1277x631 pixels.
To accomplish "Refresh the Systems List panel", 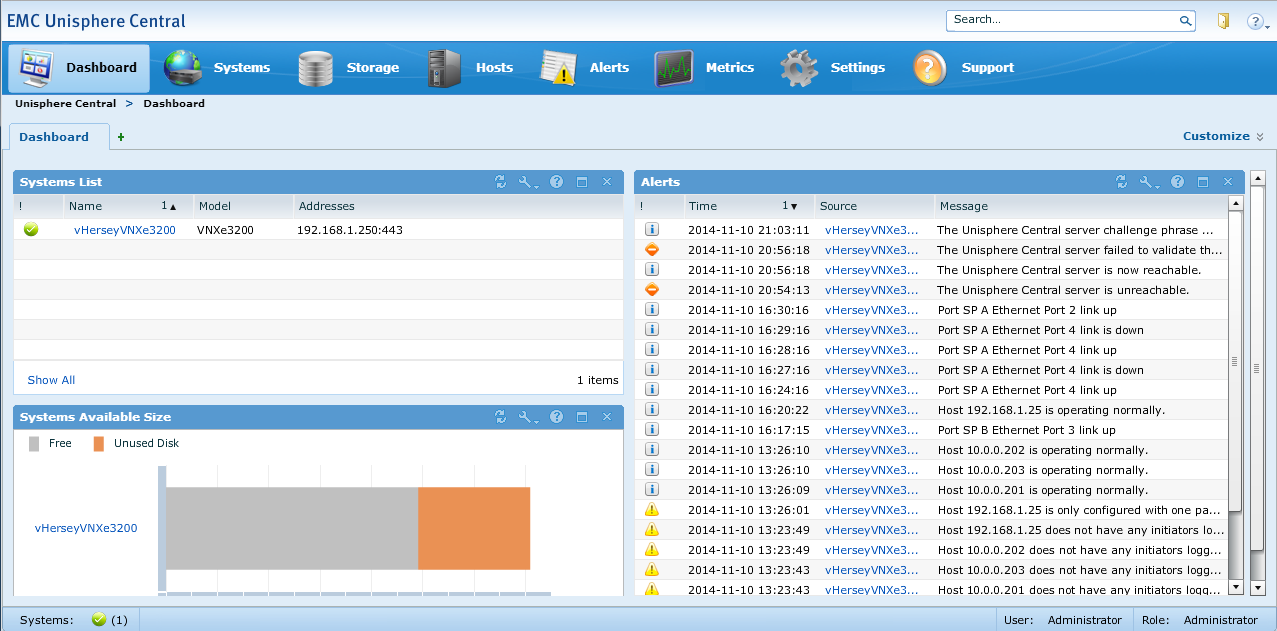I will tap(501, 182).
